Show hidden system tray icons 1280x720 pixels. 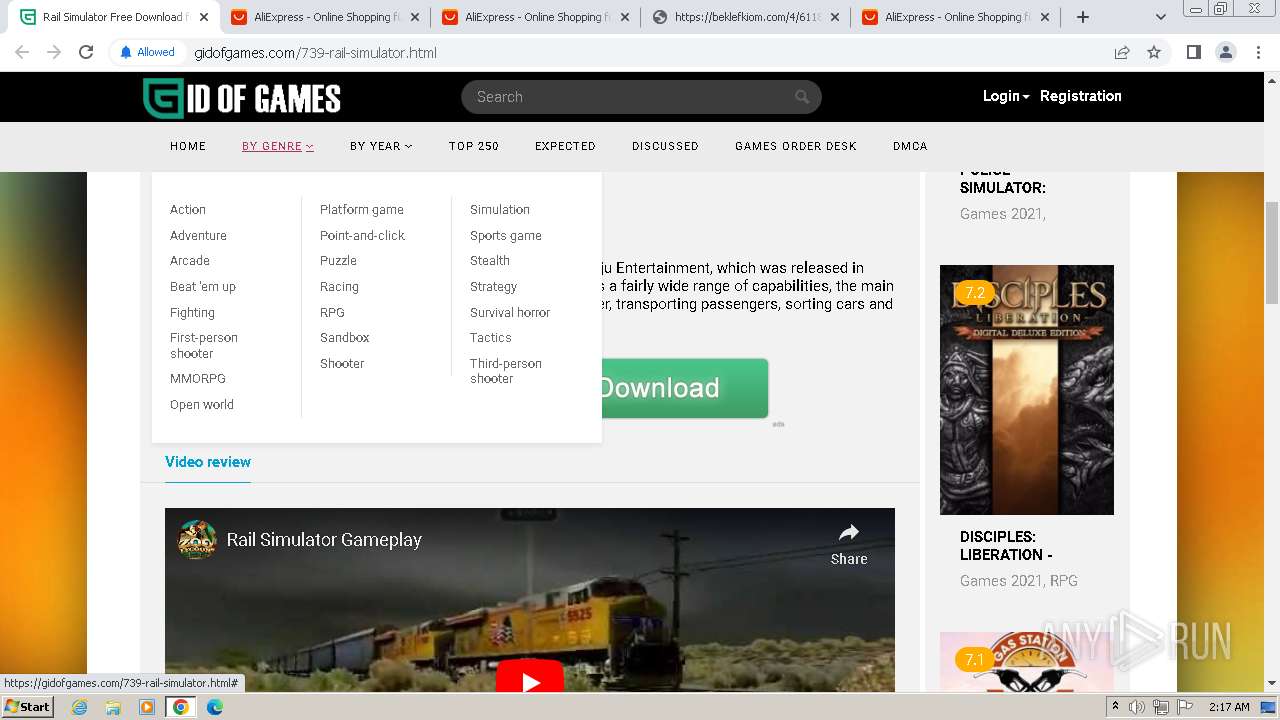click(x=1115, y=707)
